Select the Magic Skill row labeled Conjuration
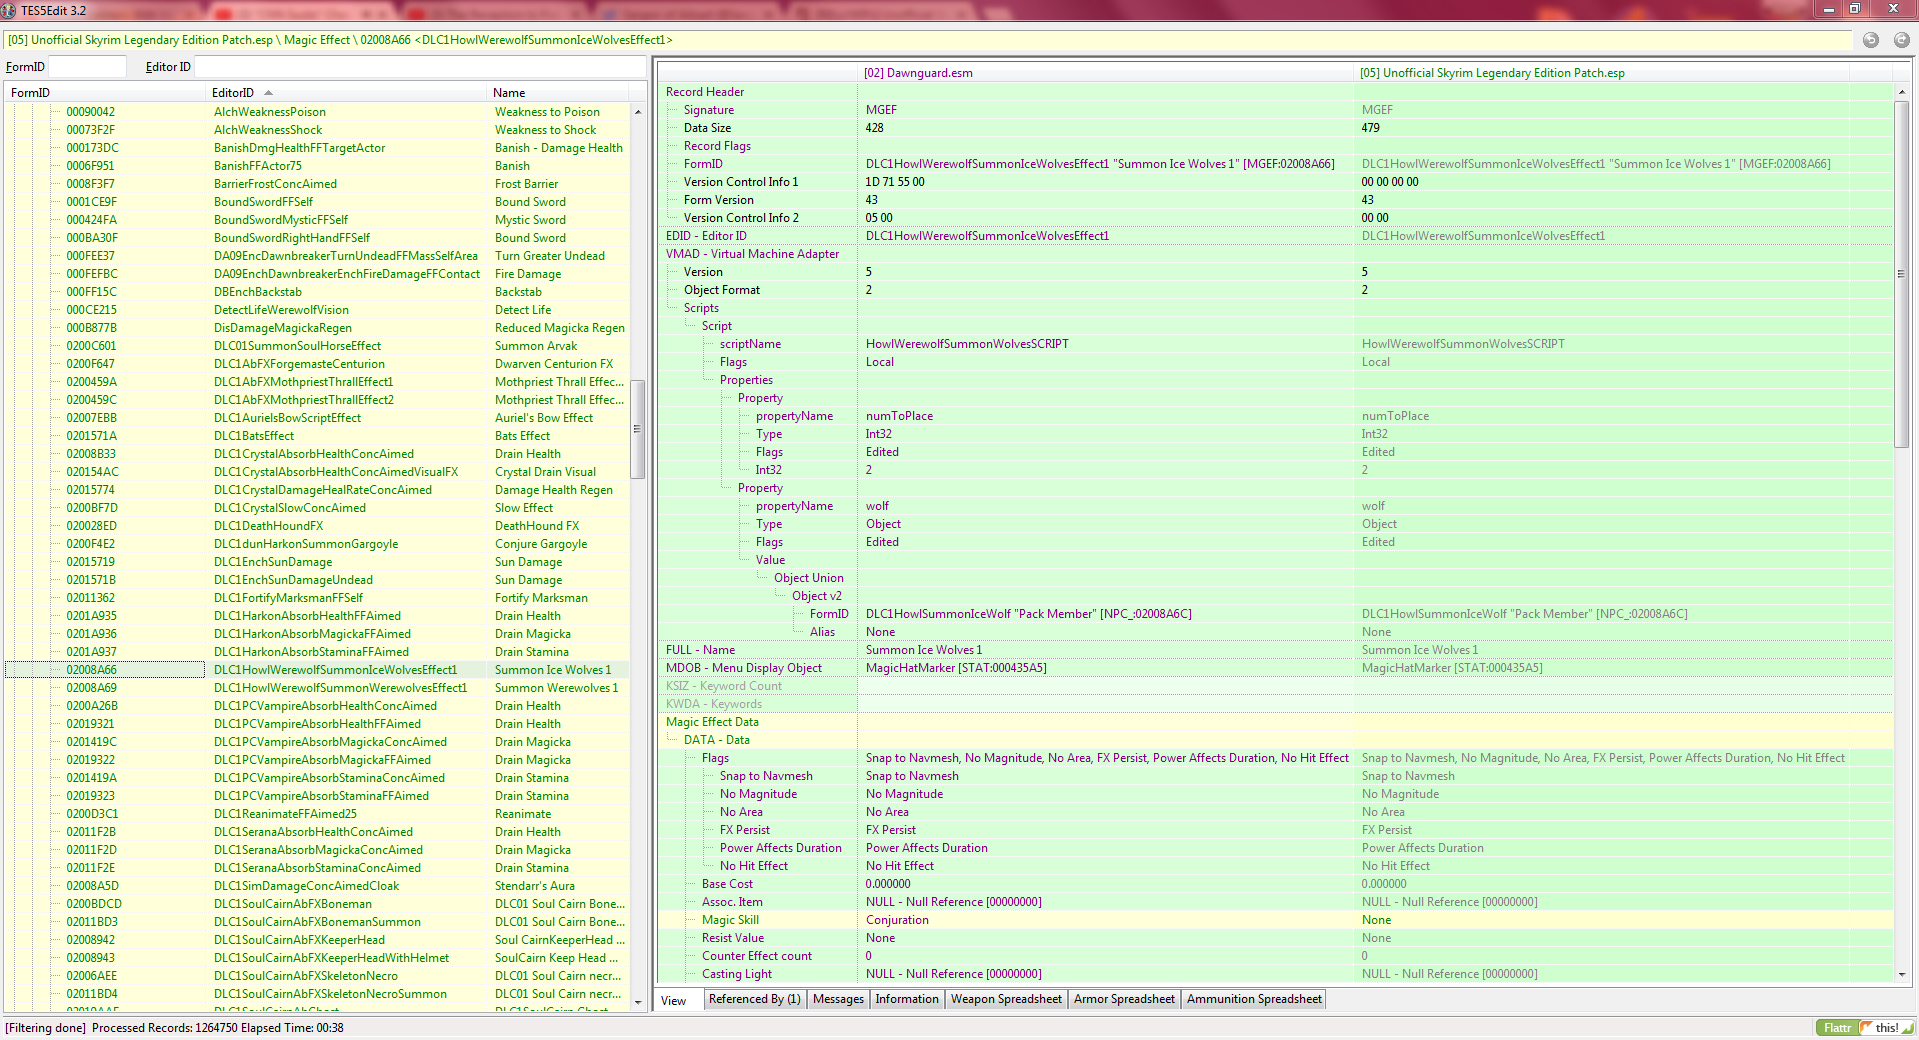Screen dimensions: 1919x1040 click(896, 920)
